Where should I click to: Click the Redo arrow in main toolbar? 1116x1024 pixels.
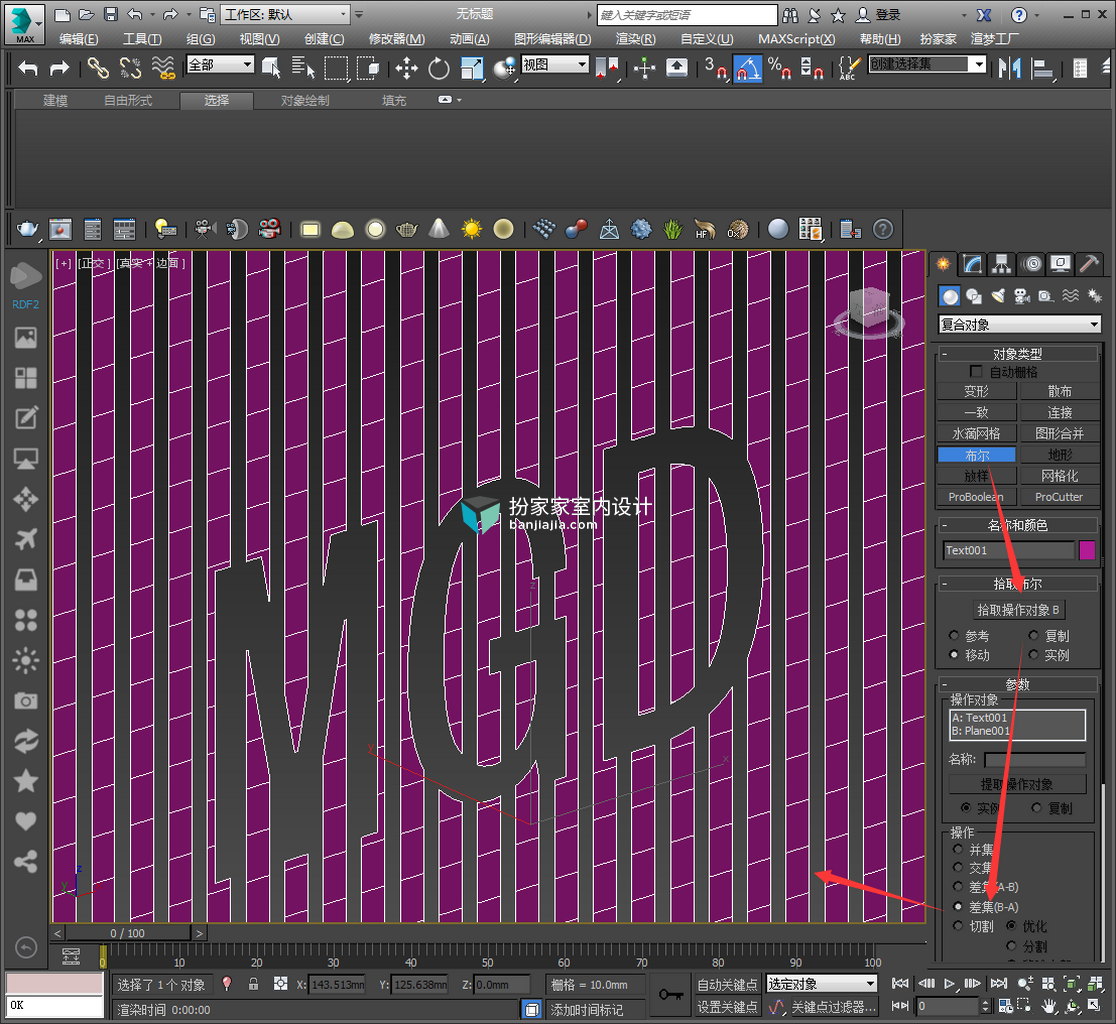point(59,68)
